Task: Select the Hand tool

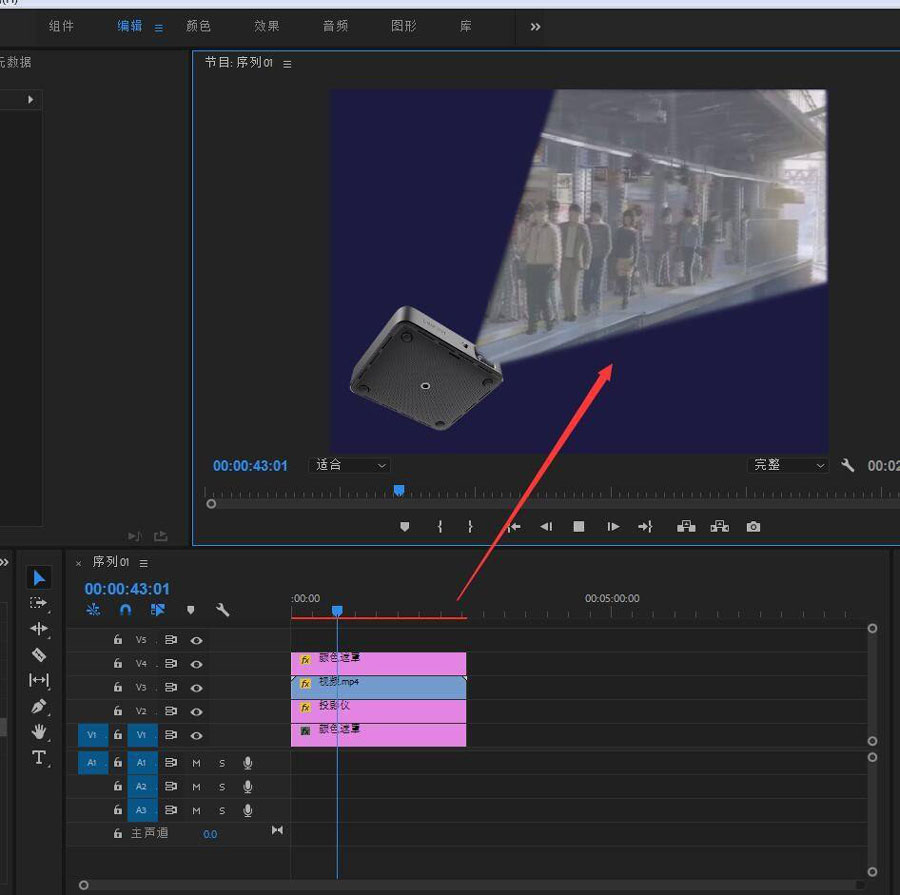Action: pos(39,732)
